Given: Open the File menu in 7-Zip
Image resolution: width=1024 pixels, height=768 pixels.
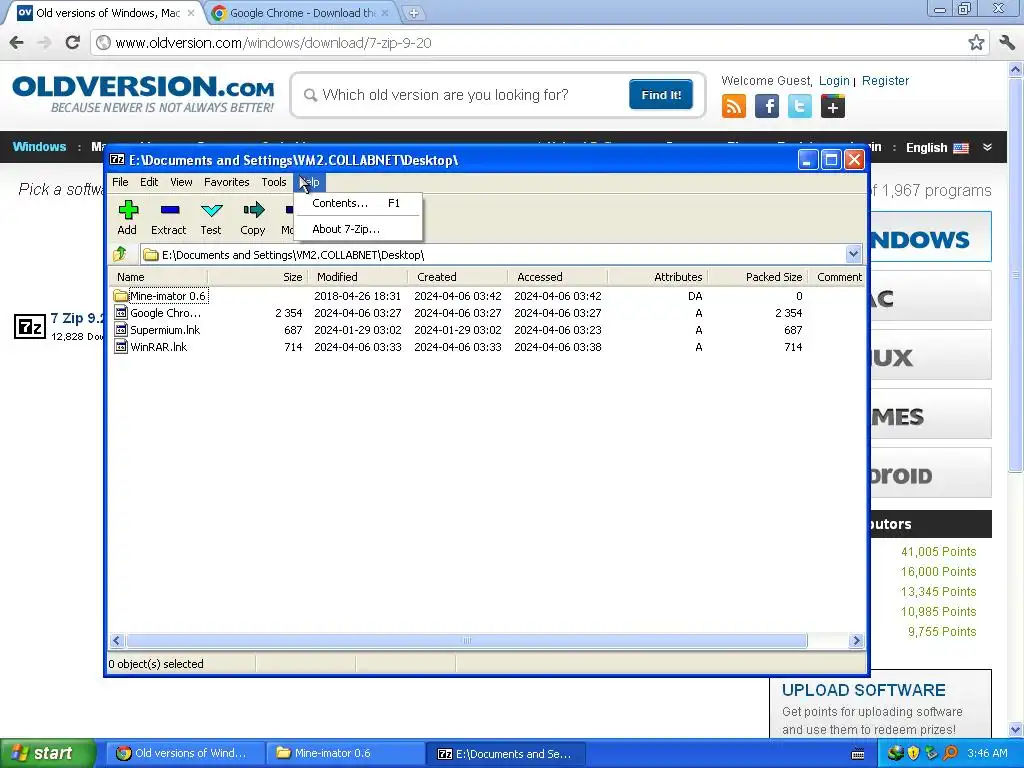Looking at the screenshot, I should 120,182.
